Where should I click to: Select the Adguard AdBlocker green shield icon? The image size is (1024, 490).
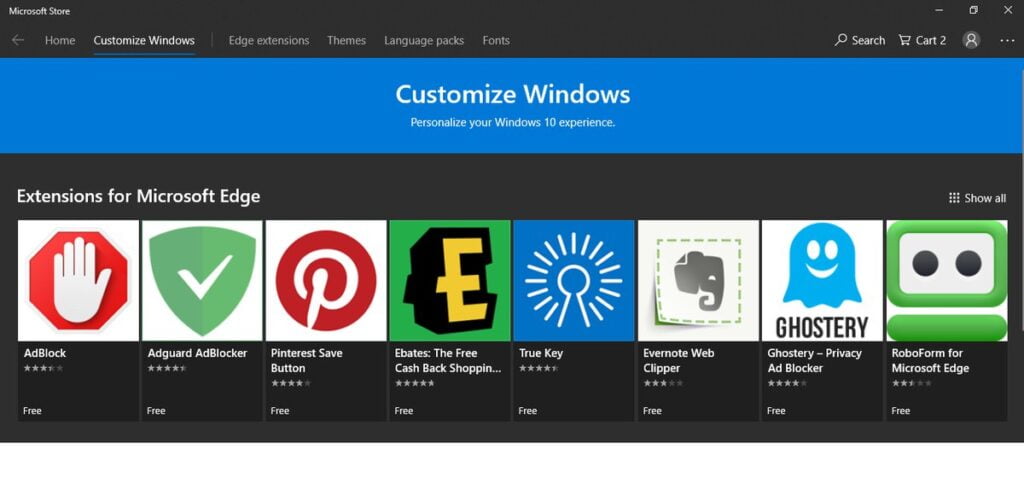point(202,280)
